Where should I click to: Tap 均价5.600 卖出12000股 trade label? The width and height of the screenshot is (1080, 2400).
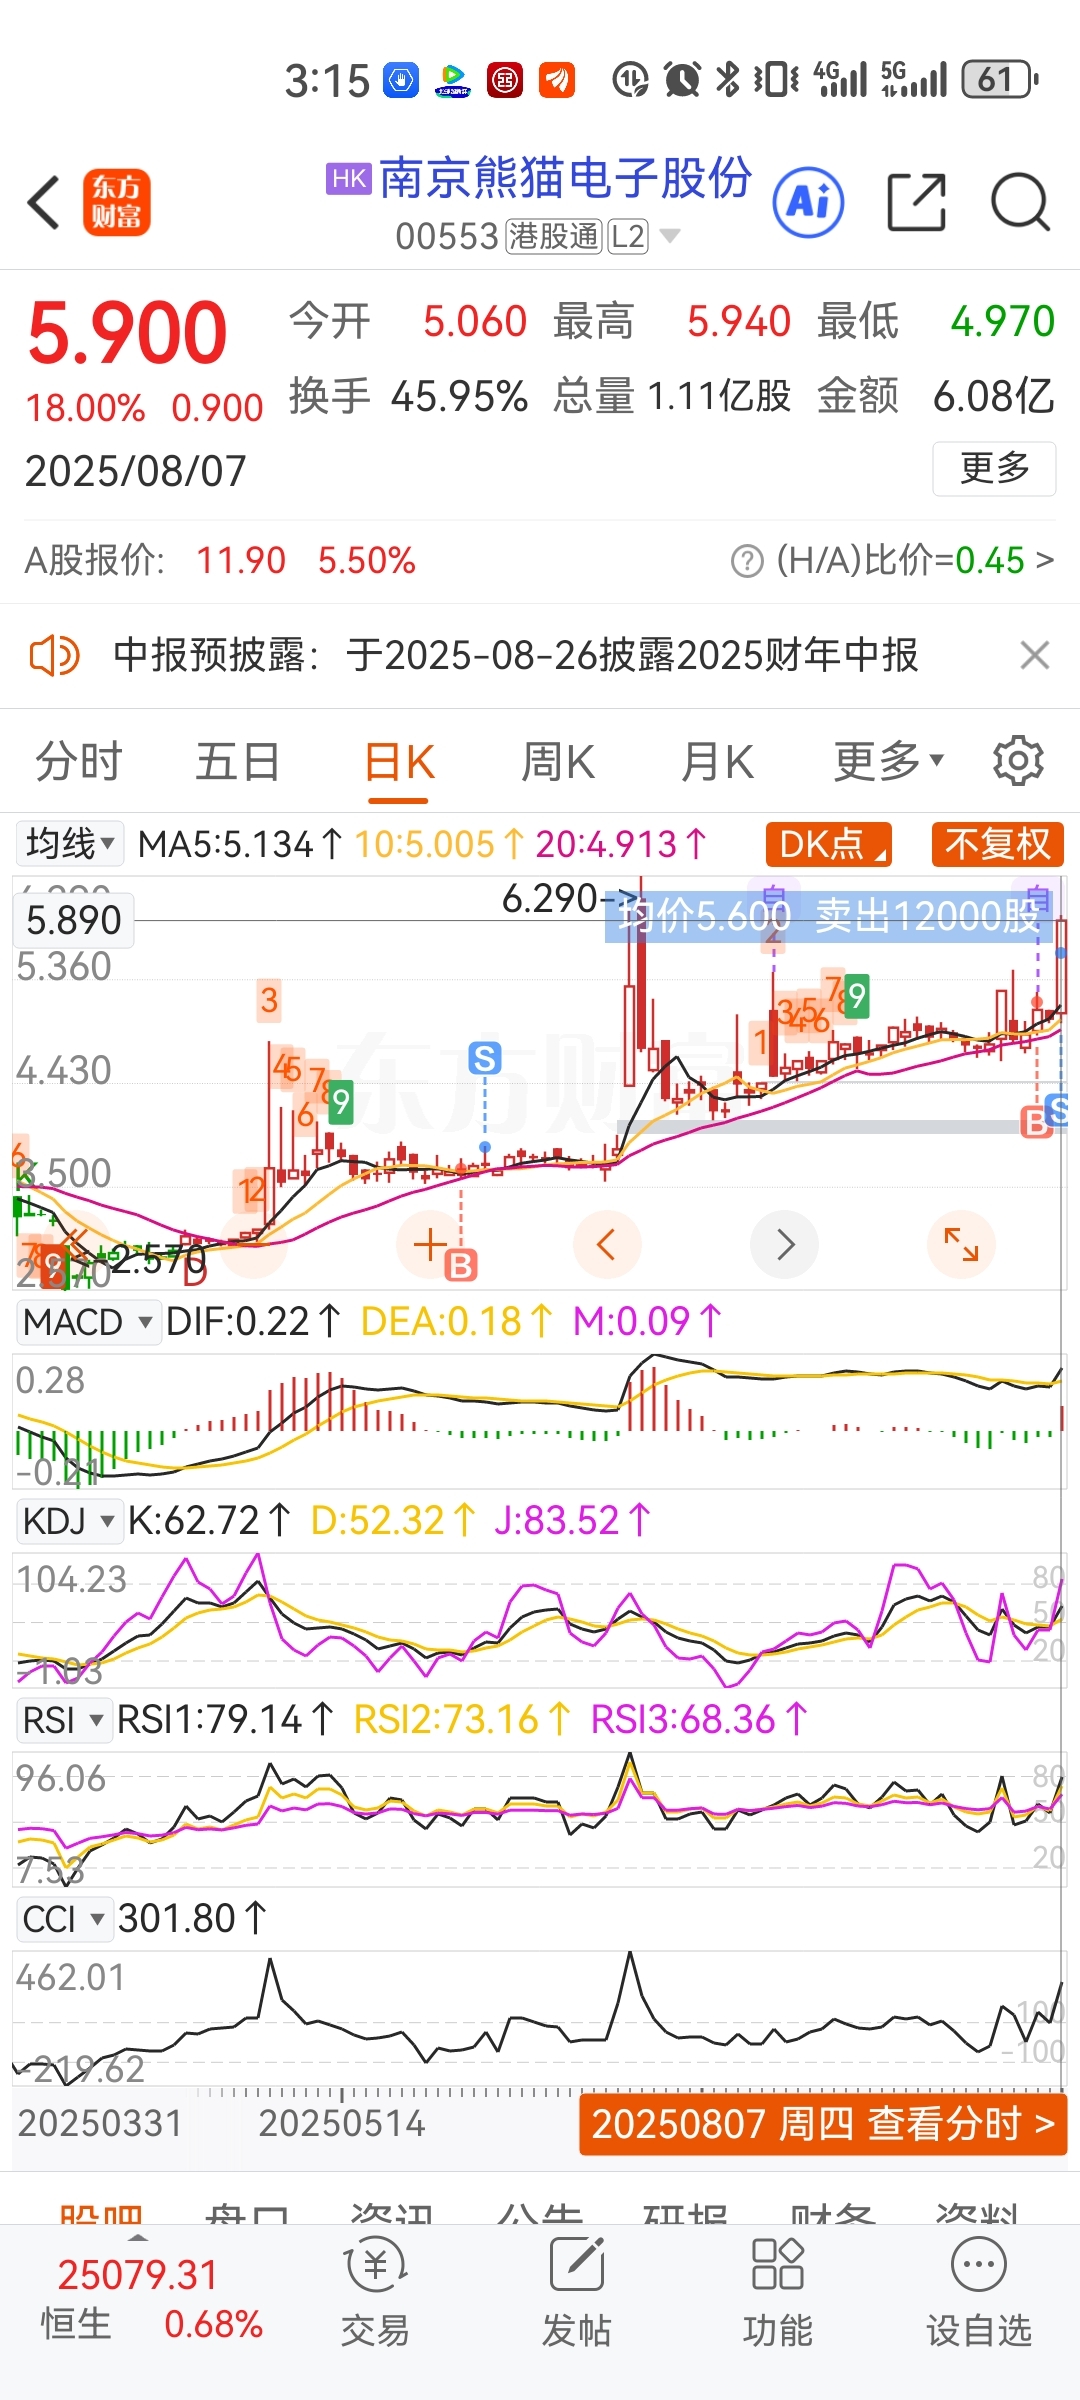click(828, 916)
